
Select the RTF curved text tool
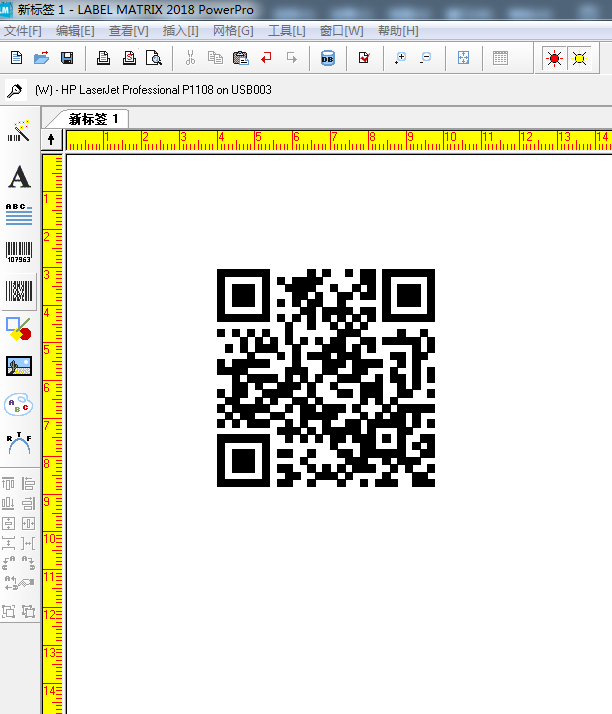(x=19, y=443)
